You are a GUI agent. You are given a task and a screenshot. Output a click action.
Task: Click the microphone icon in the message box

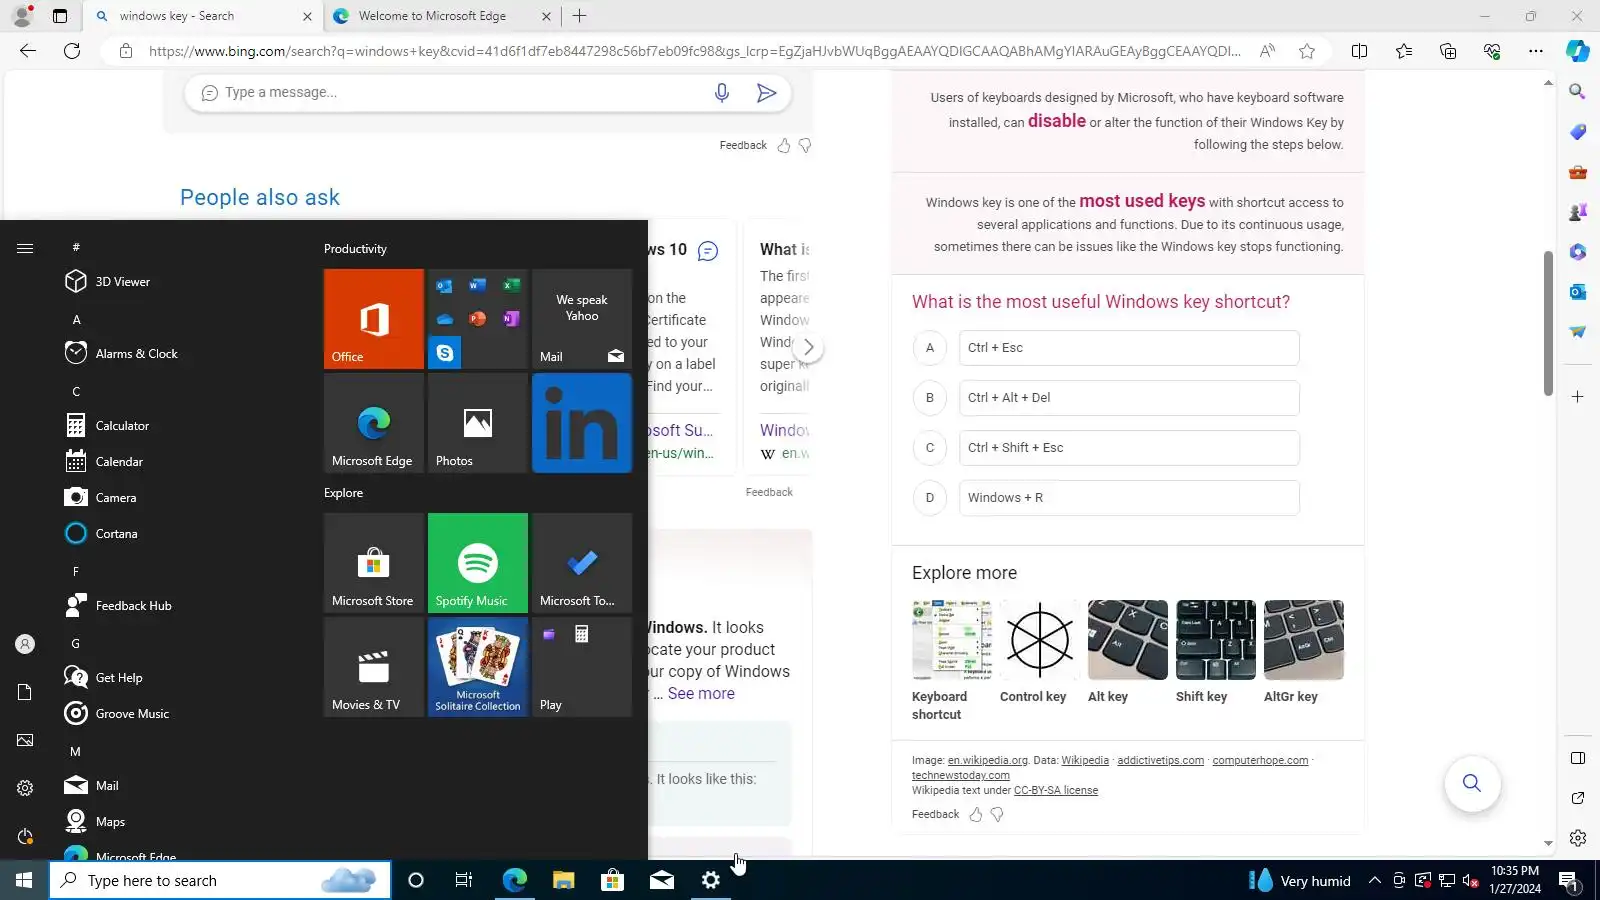coord(722,93)
